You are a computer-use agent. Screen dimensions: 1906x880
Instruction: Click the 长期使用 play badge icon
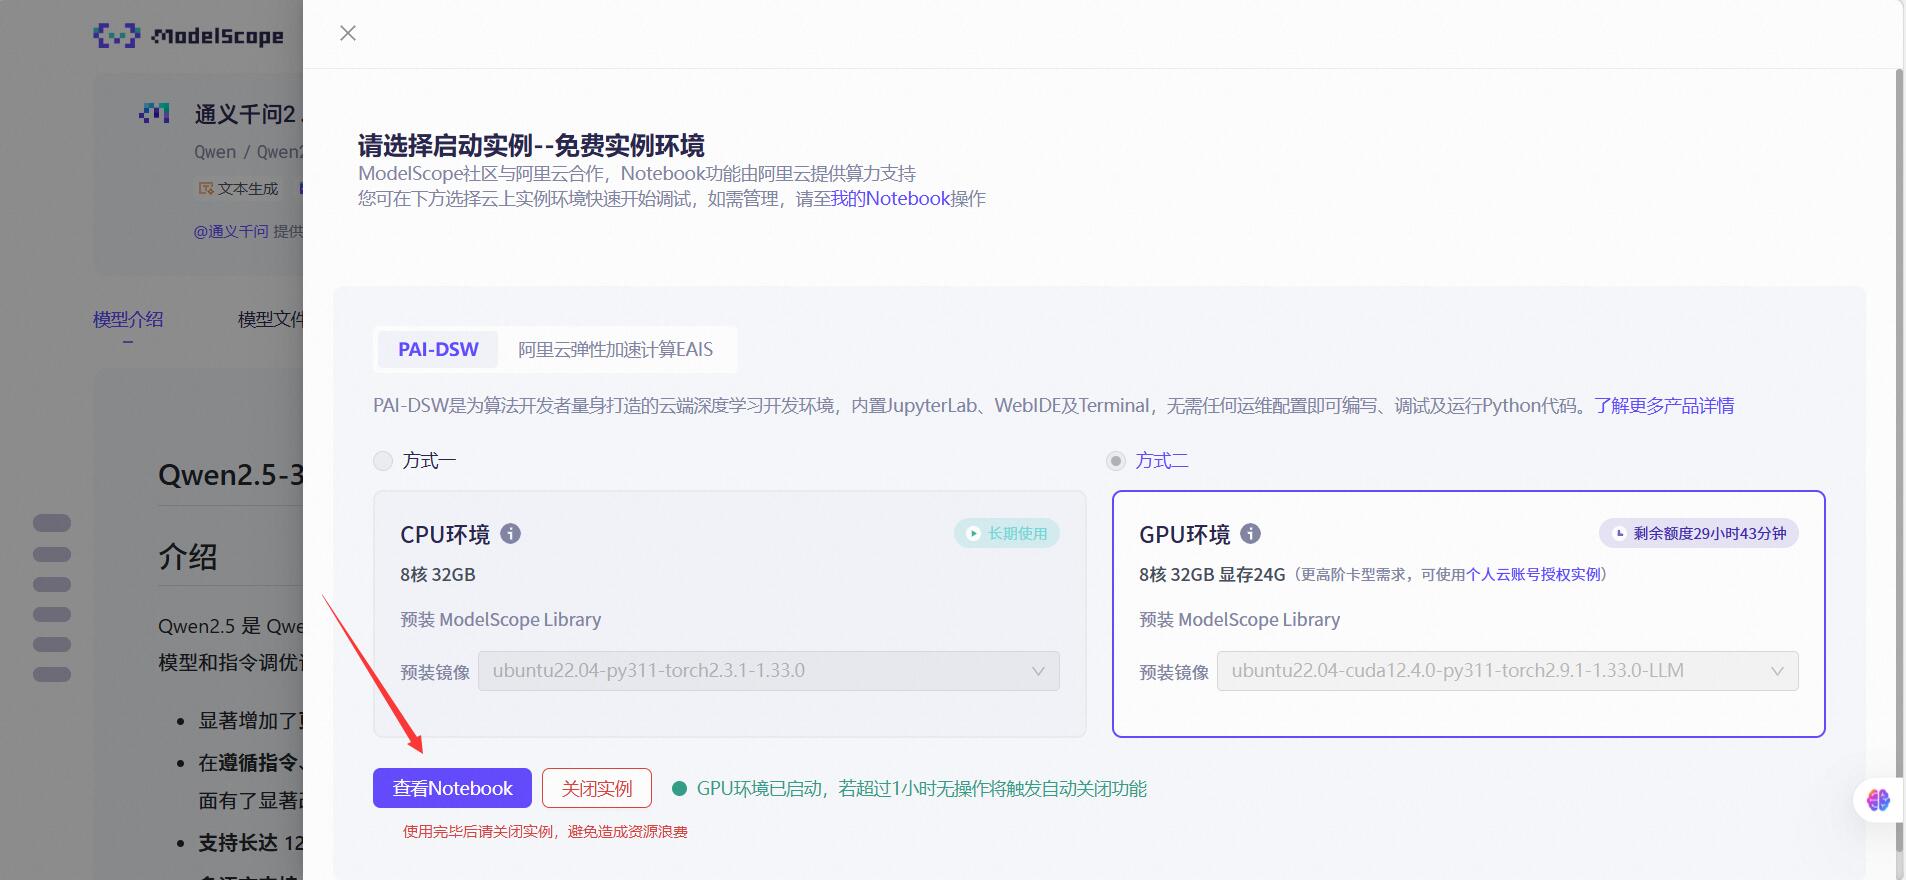[x=973, y=533]
